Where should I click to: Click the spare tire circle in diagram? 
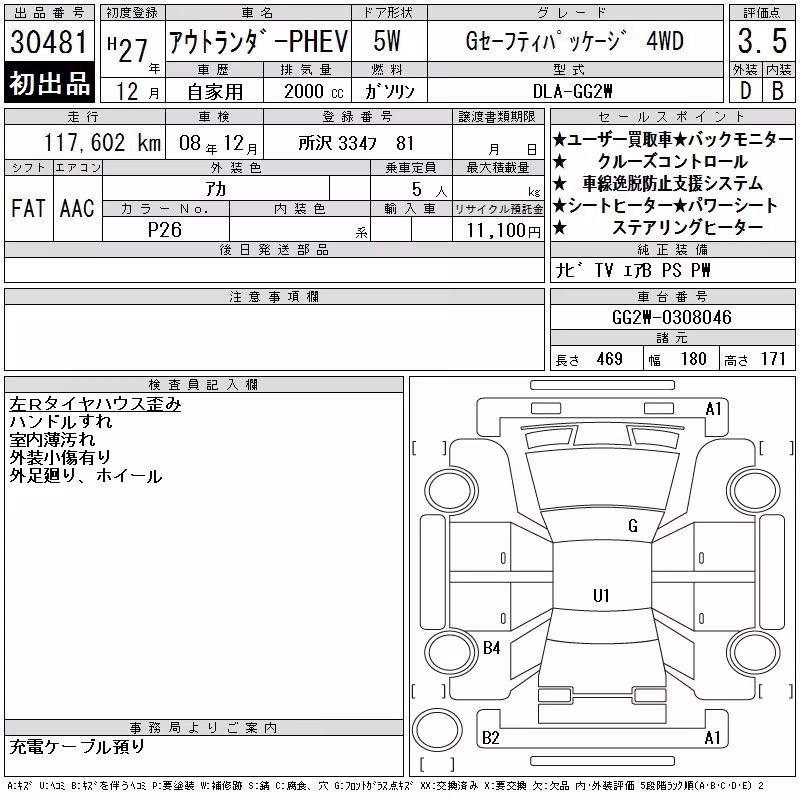click(437, 730)
